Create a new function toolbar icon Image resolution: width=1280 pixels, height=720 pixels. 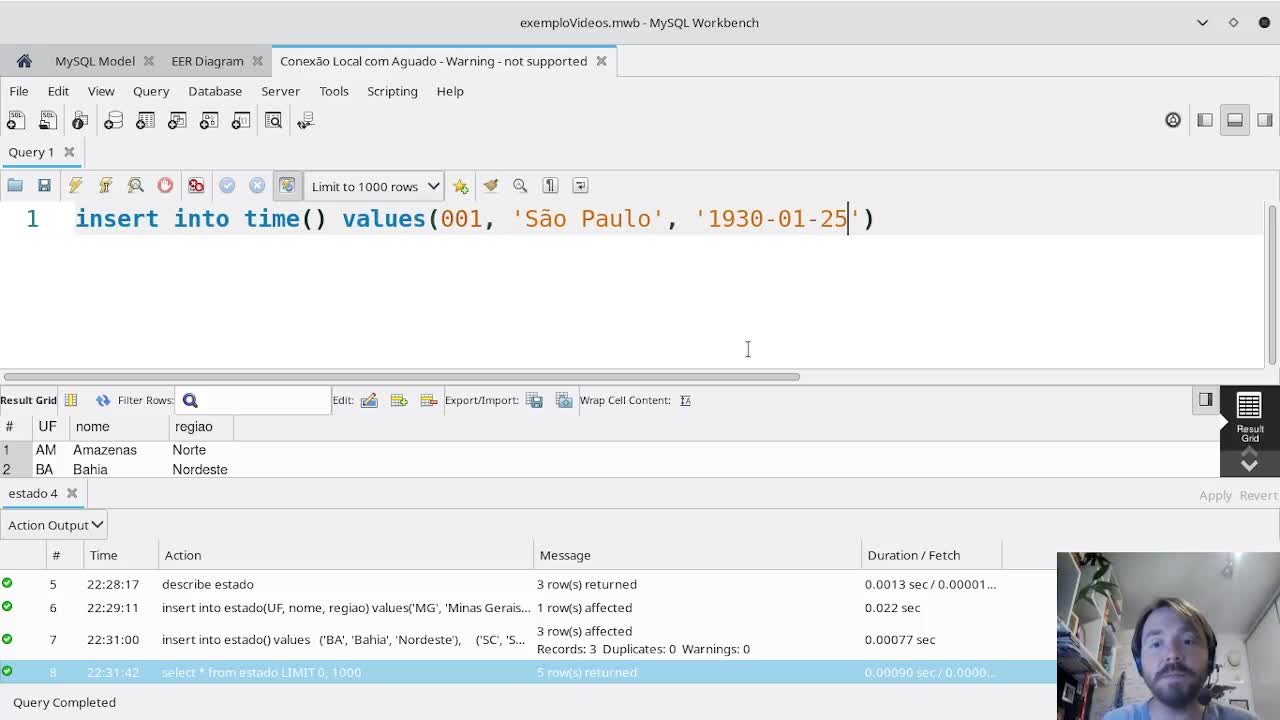pos(241,120)
